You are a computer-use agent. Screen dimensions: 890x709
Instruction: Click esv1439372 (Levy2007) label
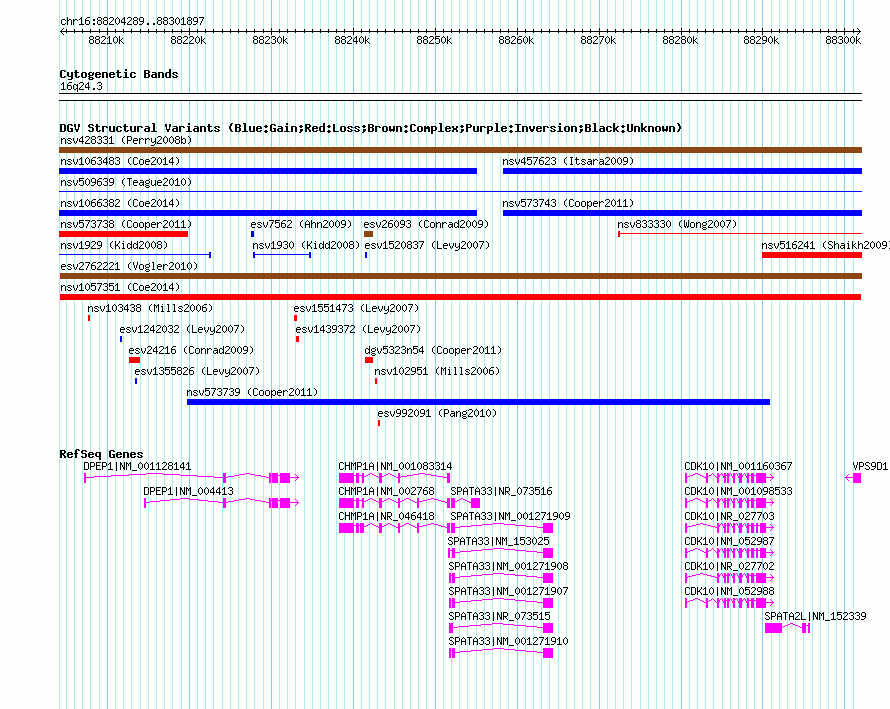coord(358,329)
